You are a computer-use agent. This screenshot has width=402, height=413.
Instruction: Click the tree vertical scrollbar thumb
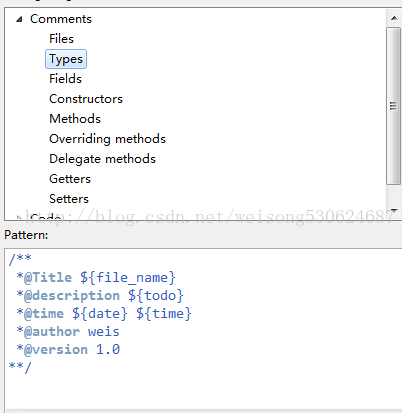tap(394, 106)
